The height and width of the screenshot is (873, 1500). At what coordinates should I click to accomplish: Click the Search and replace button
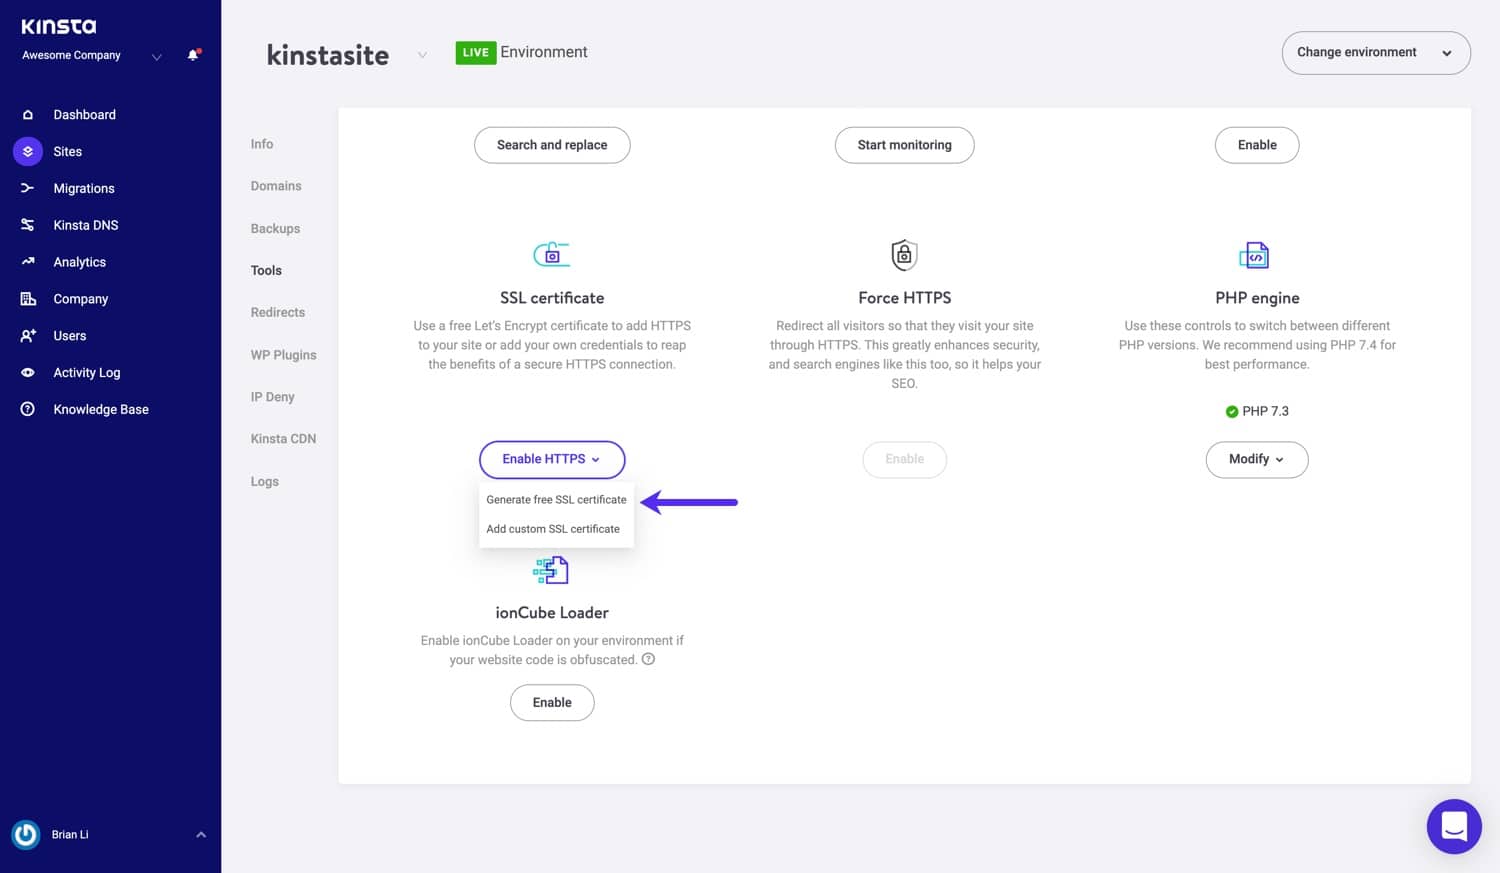(552, 145)
